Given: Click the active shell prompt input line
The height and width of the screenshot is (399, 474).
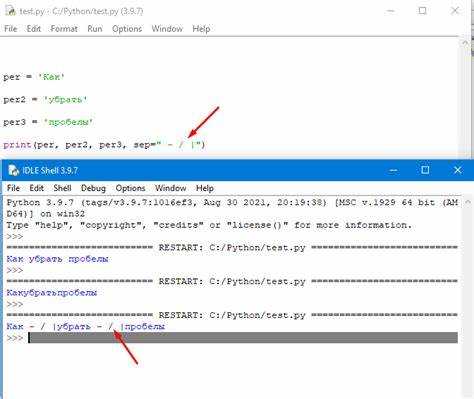Looking at the screenshot, I should (x=243, y=338).
